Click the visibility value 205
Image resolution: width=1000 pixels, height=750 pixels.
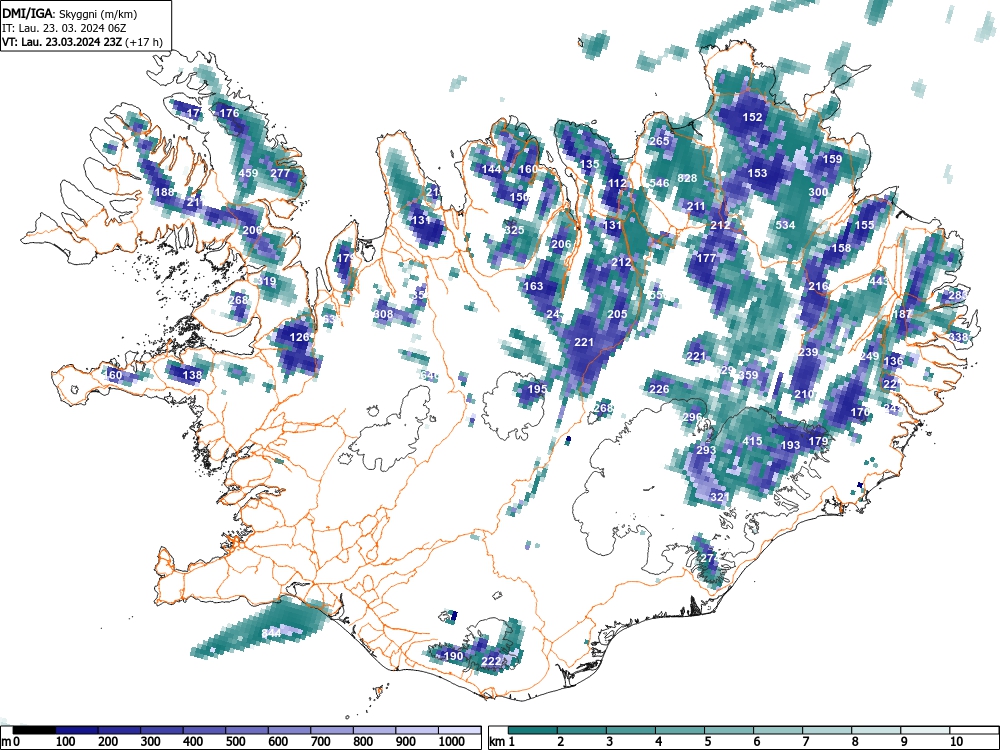(617, 314)
